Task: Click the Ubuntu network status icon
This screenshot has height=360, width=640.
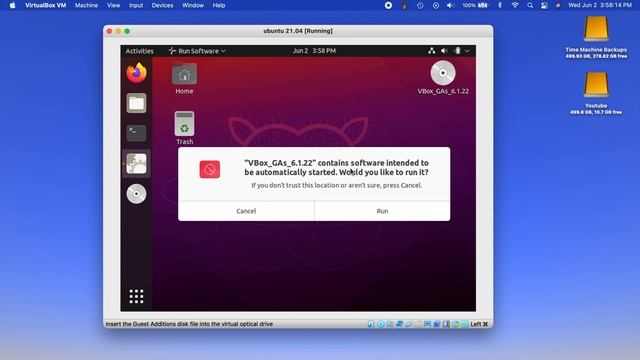Action: (x=431, y=51)
